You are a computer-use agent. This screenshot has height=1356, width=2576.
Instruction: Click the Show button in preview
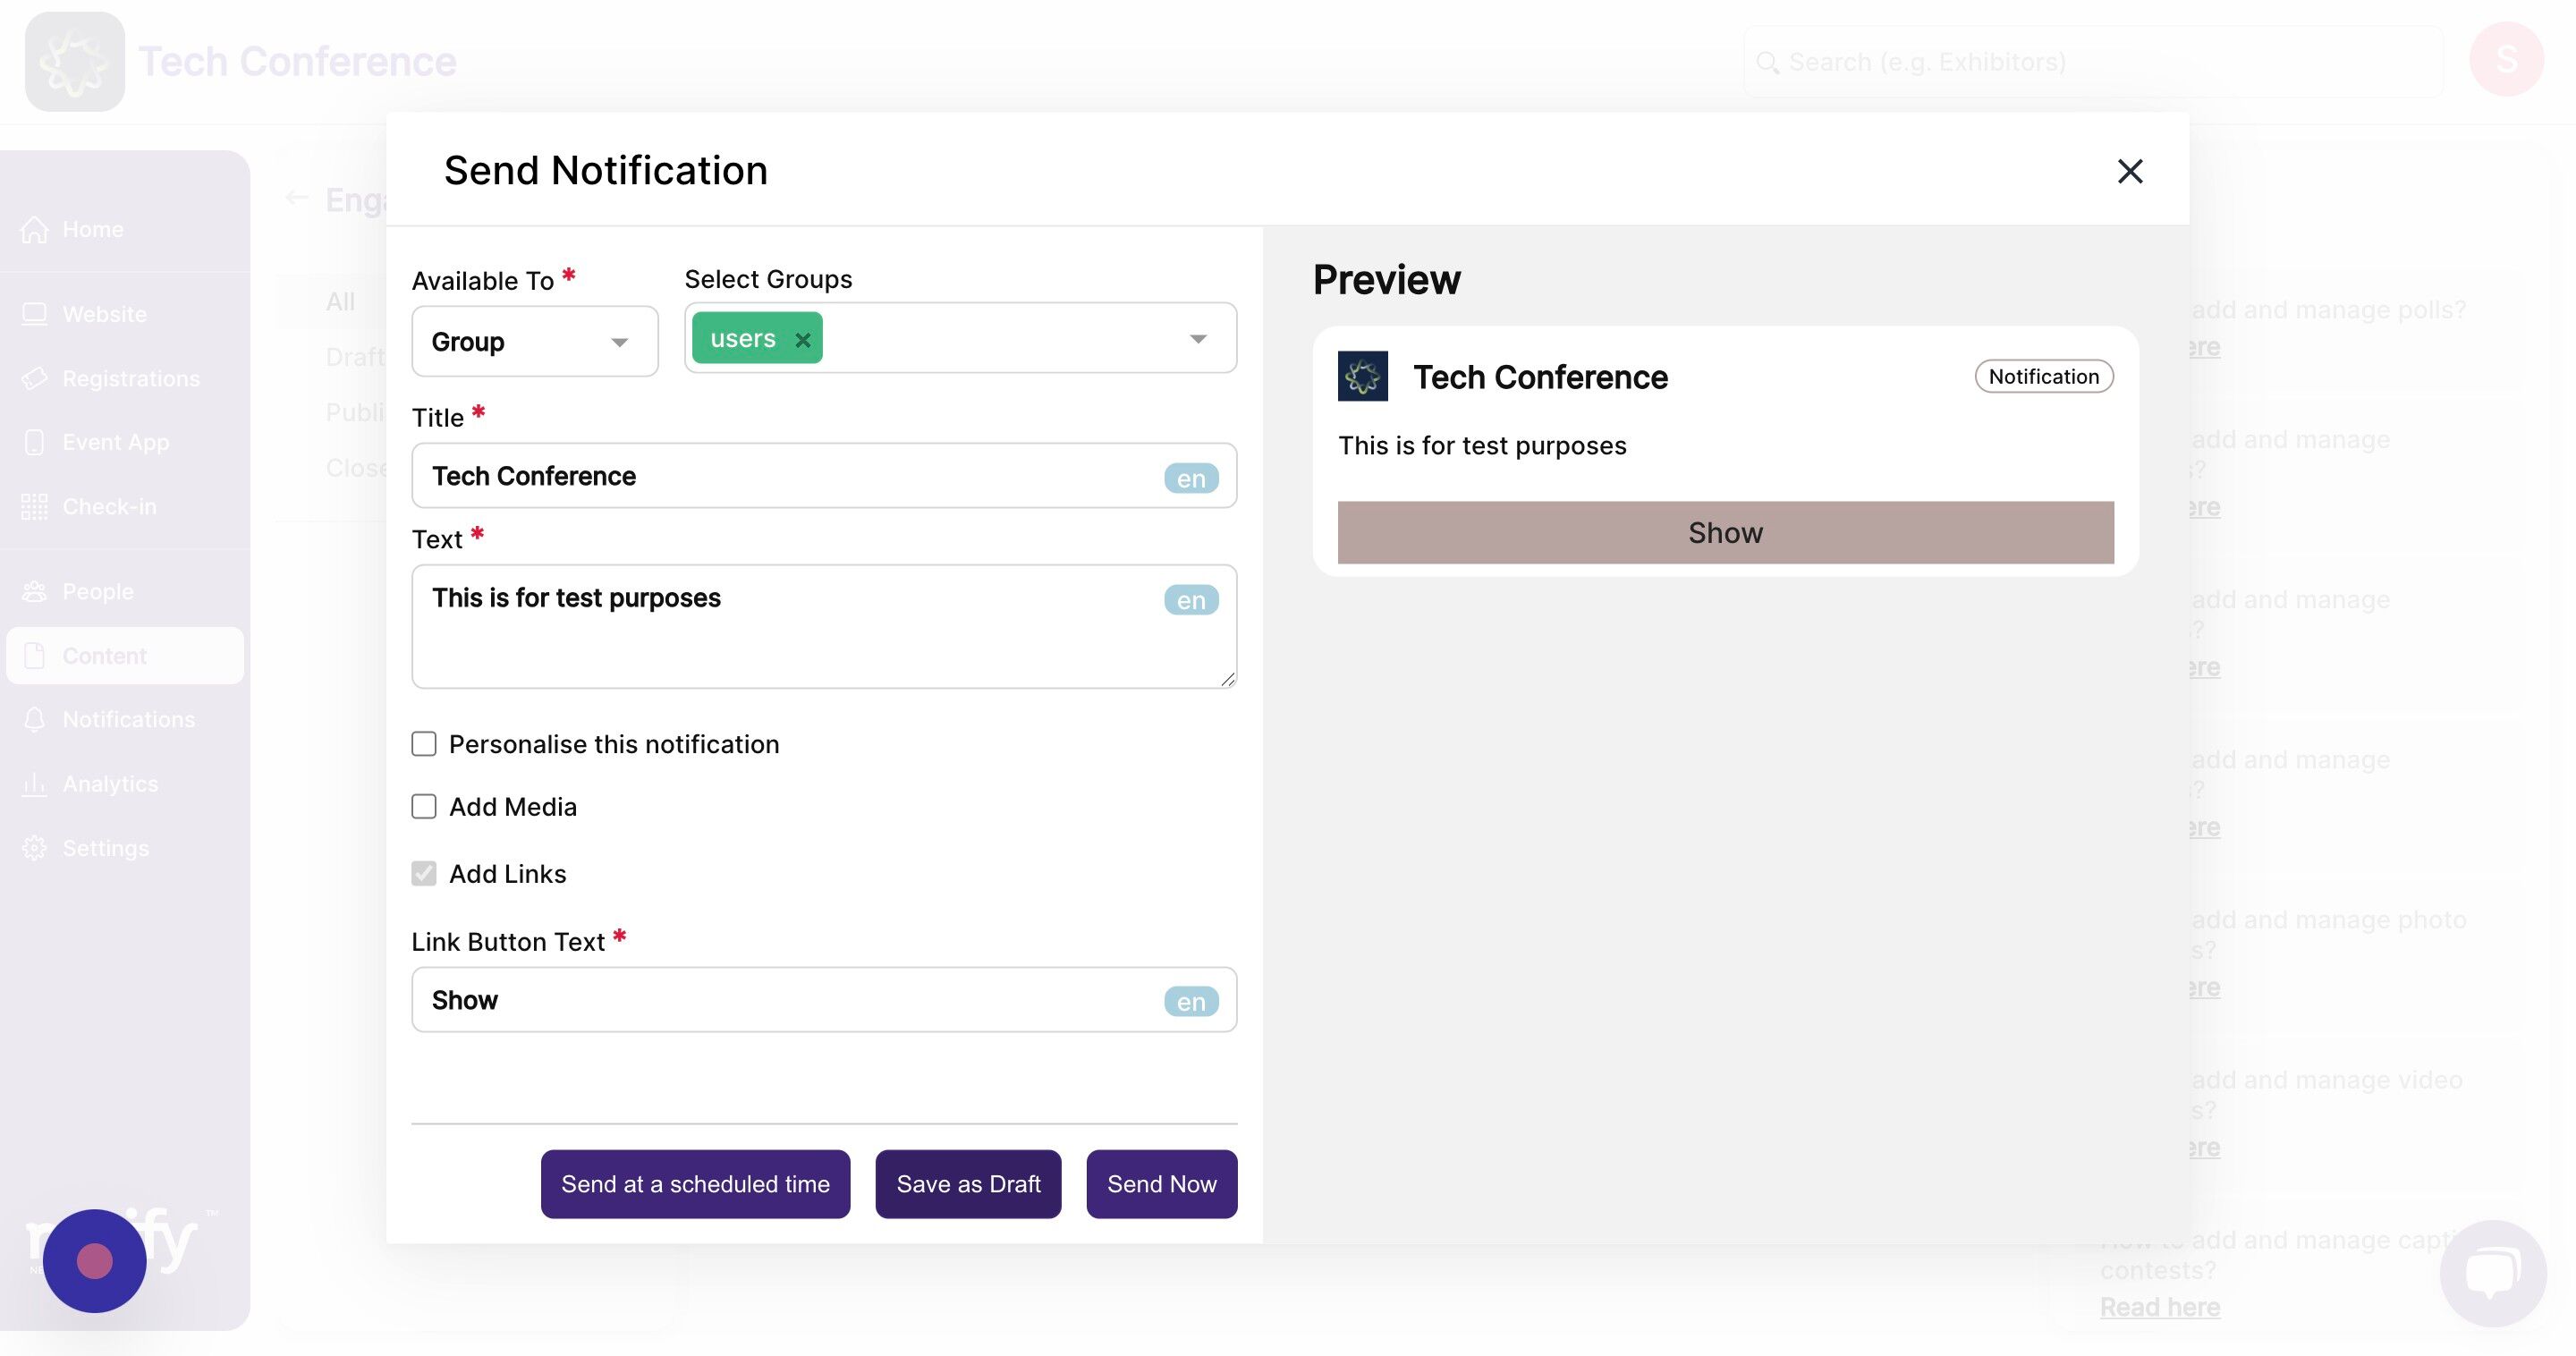click(1726, 533)
